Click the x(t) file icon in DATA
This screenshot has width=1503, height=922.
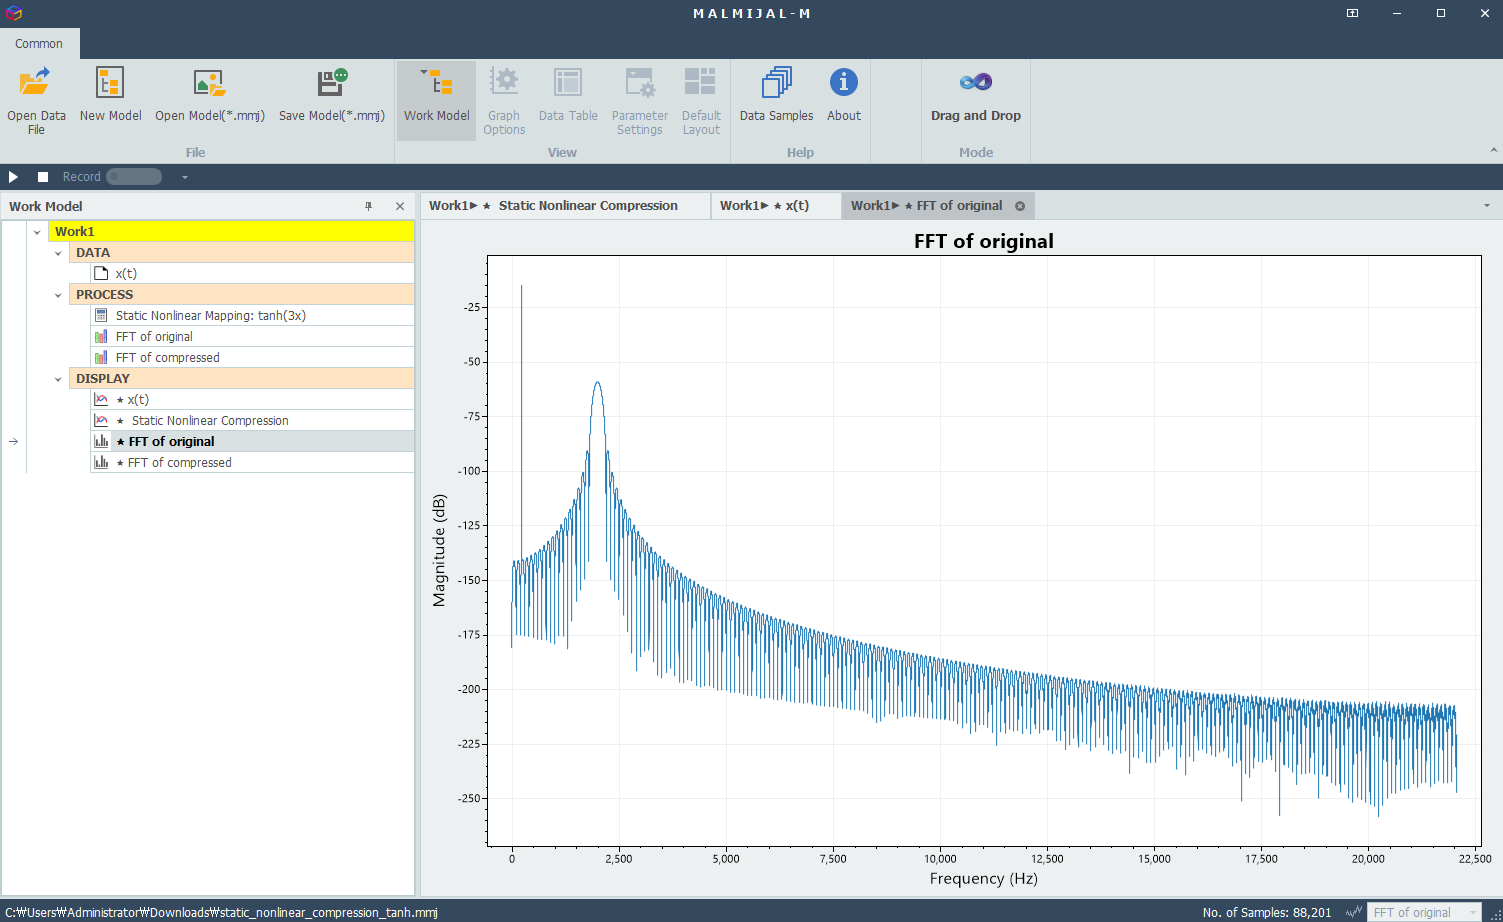pyautogui.click(x=101, y=273)
